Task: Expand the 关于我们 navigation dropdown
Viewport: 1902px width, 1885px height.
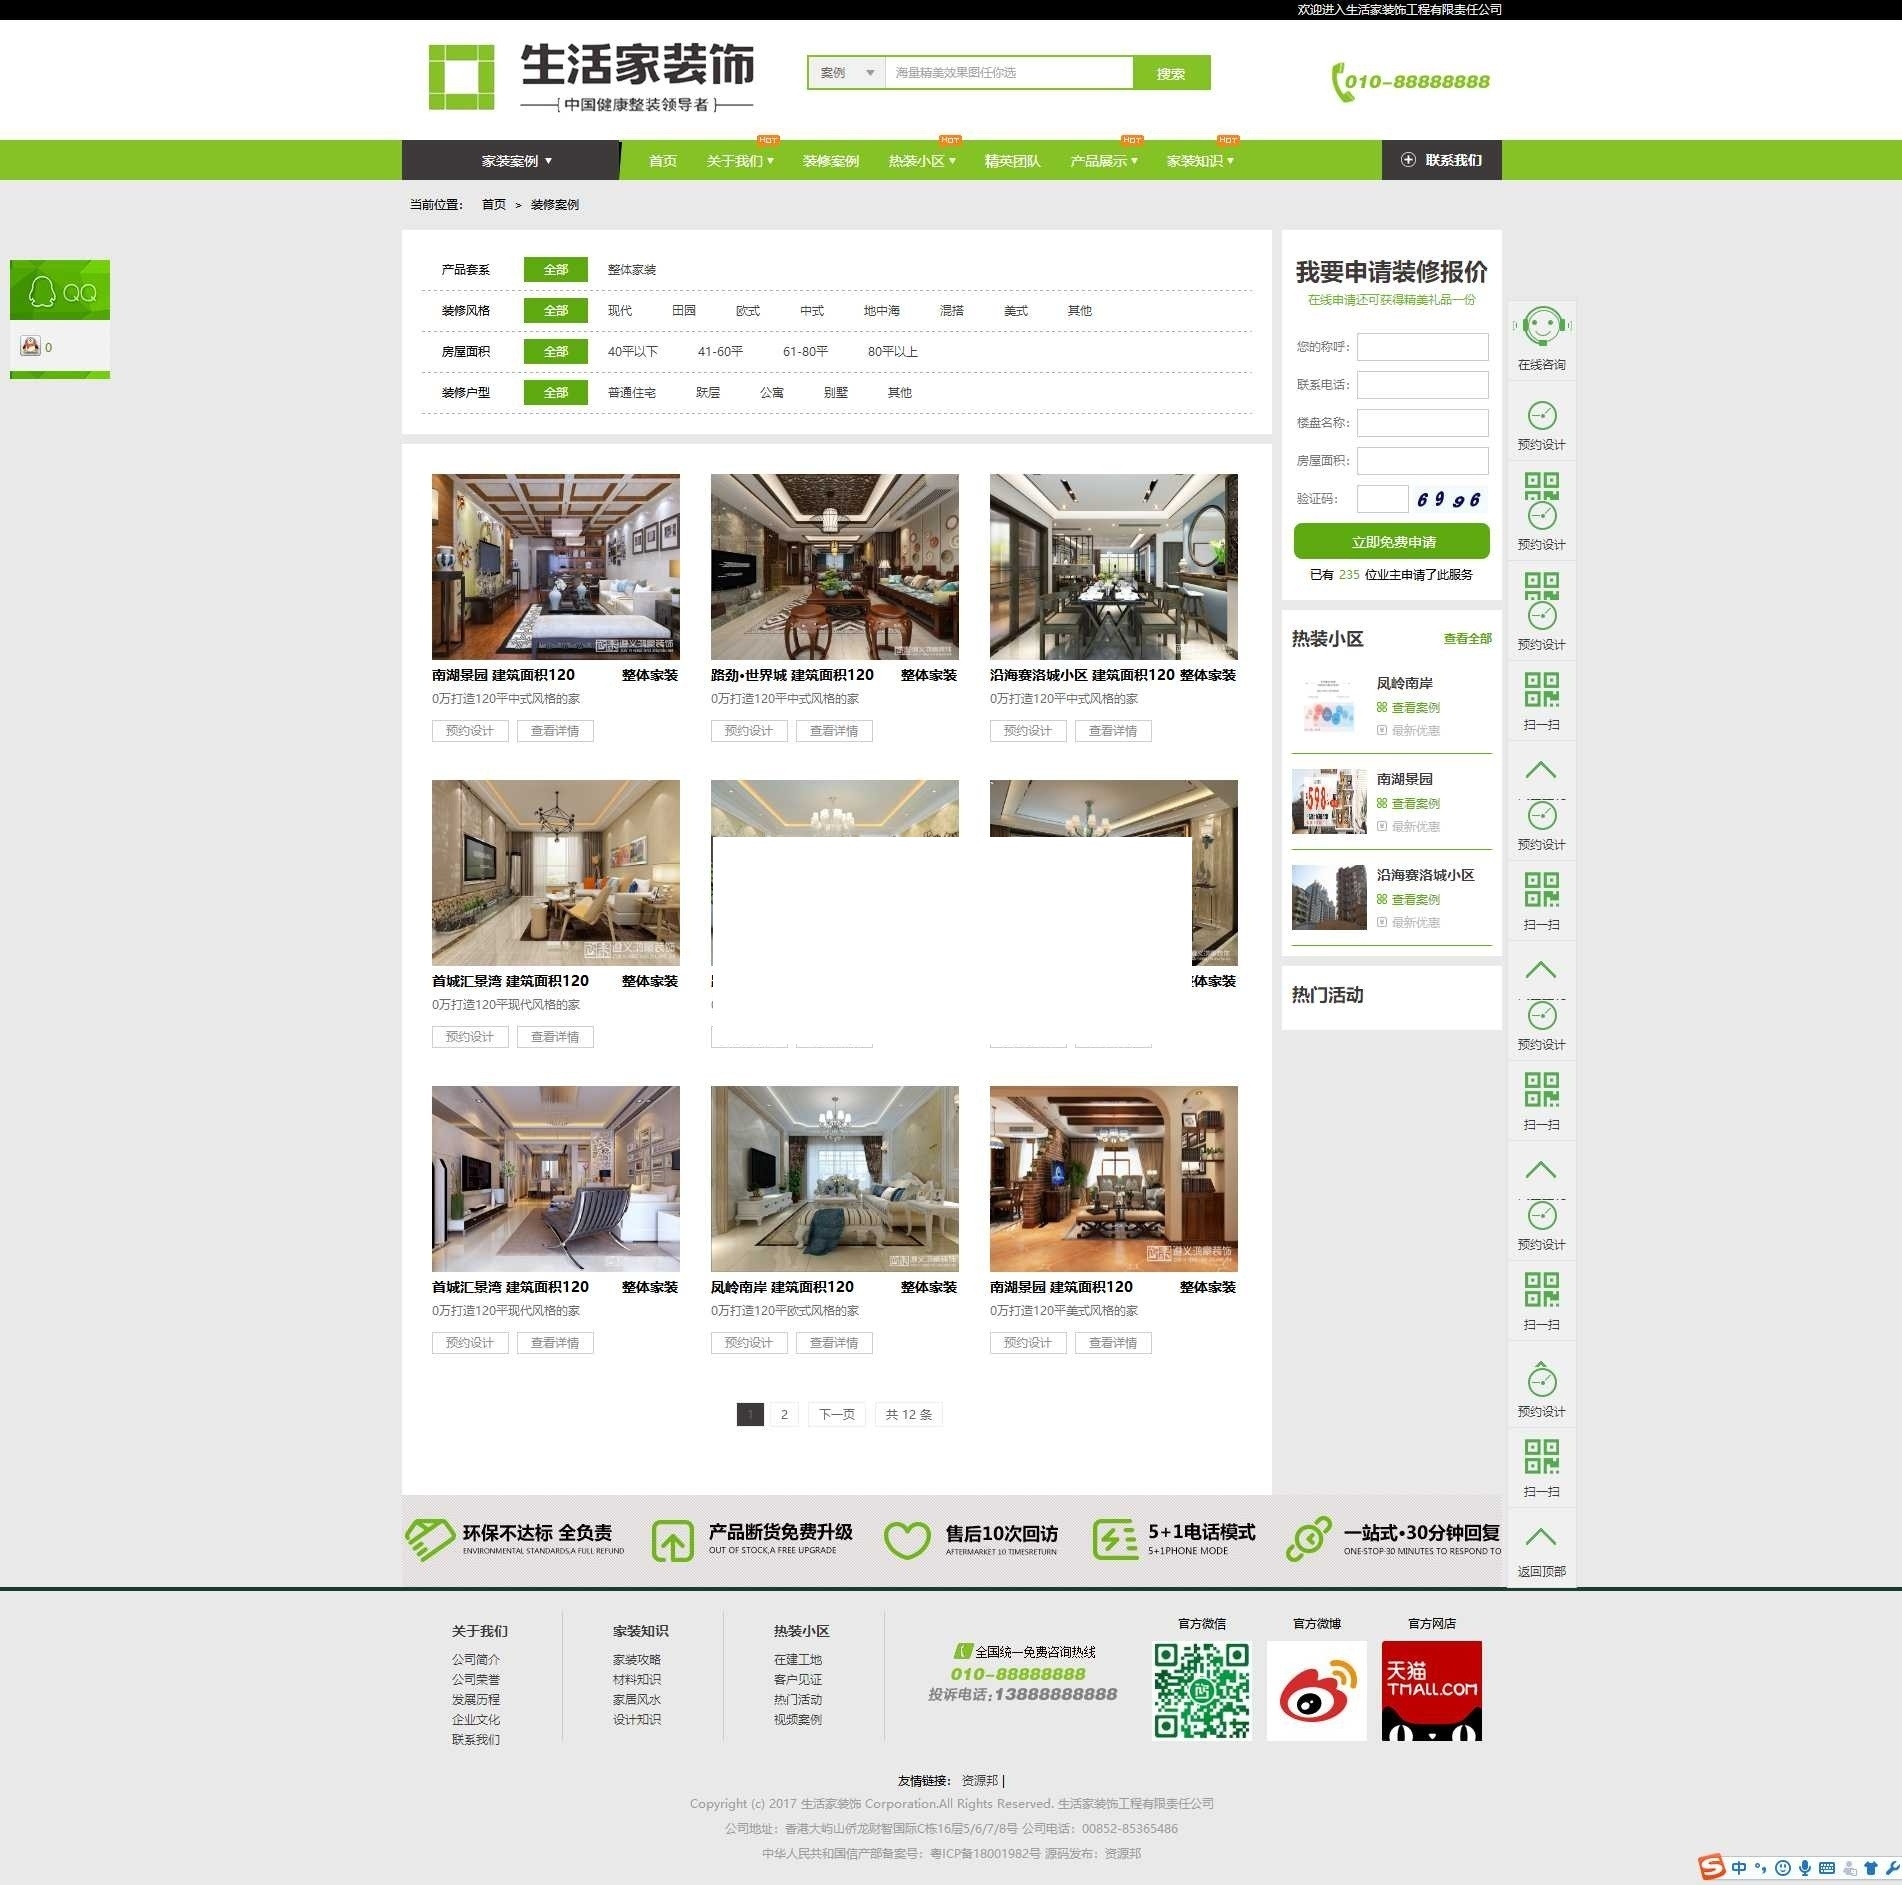Action: tap(739, 161)
